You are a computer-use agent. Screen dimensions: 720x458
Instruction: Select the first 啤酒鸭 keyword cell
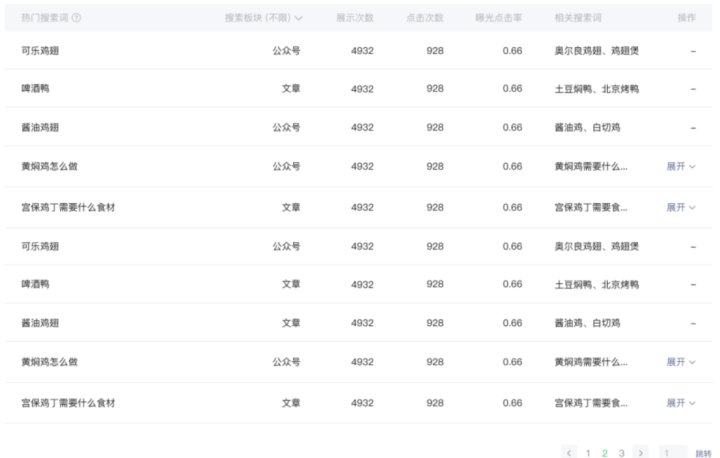click(x=35, y=88)
